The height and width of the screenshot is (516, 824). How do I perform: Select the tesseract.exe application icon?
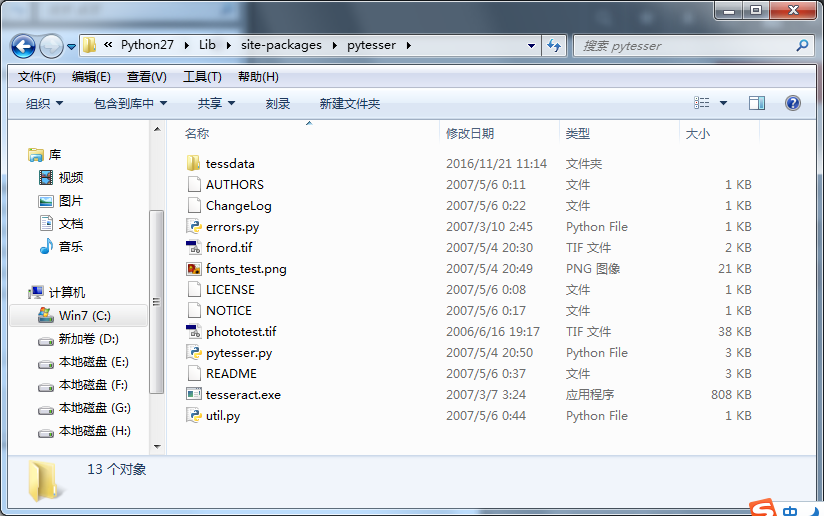[194, 394]
